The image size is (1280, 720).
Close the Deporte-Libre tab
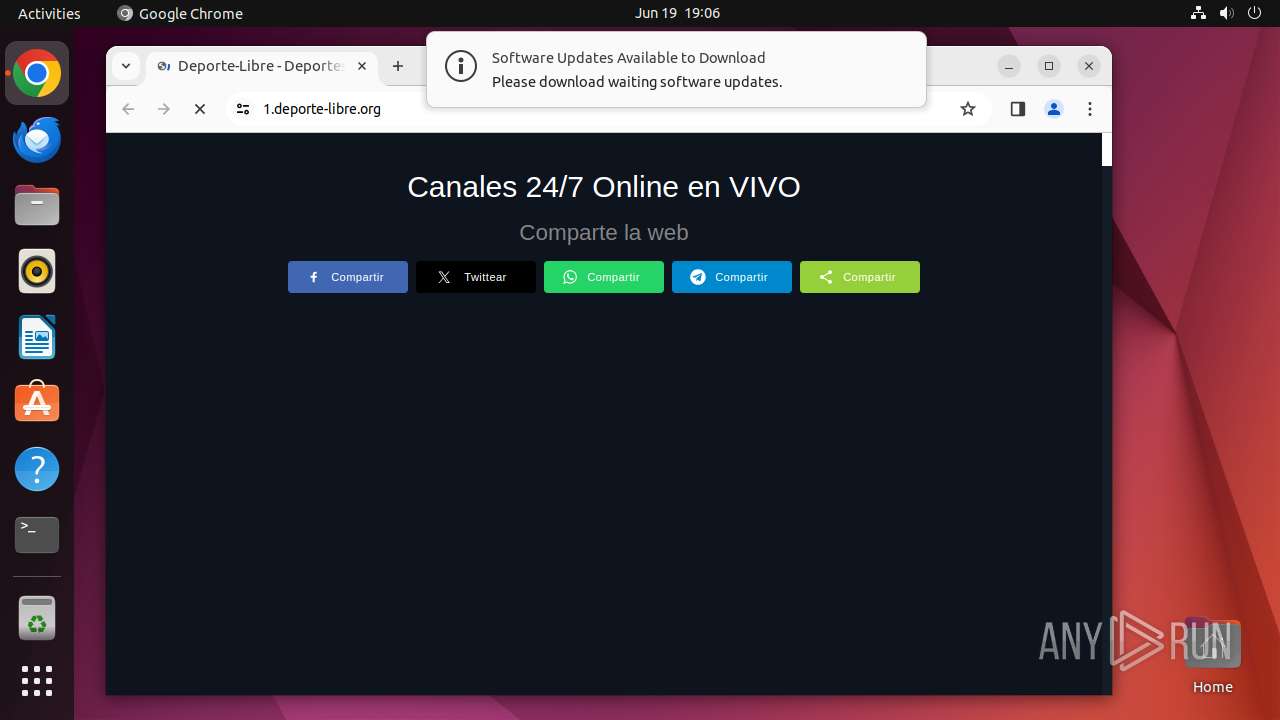pos(362,66)
